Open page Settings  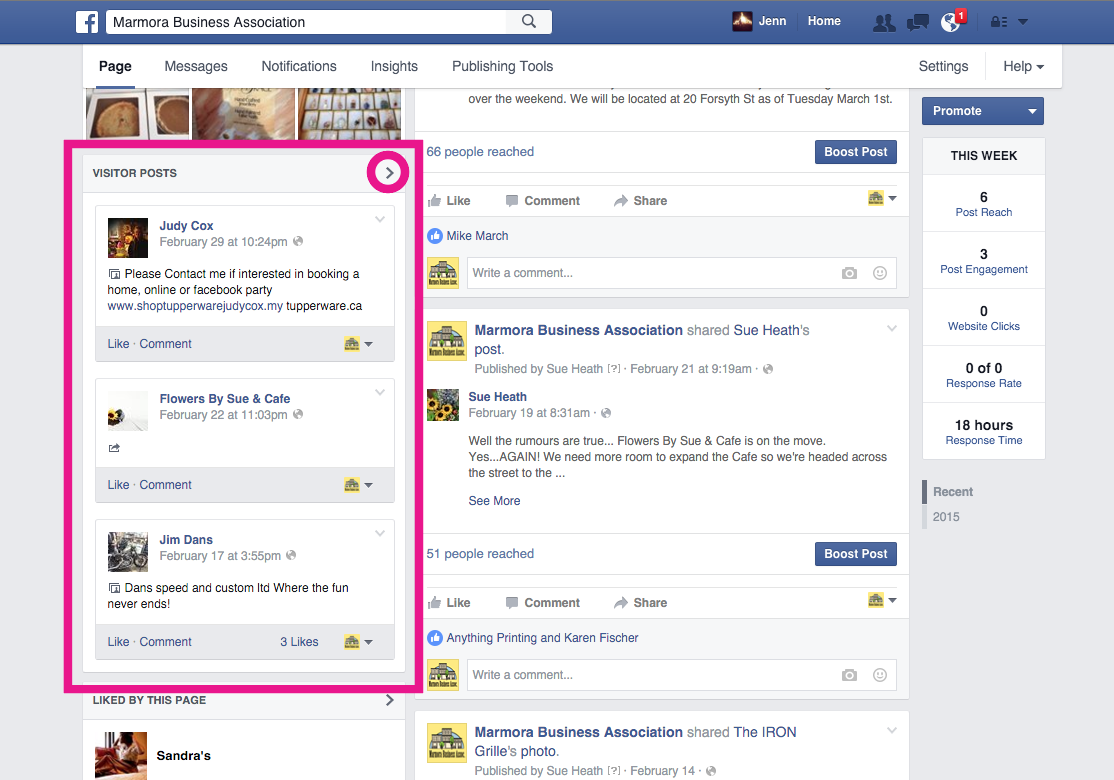[943, 66]
